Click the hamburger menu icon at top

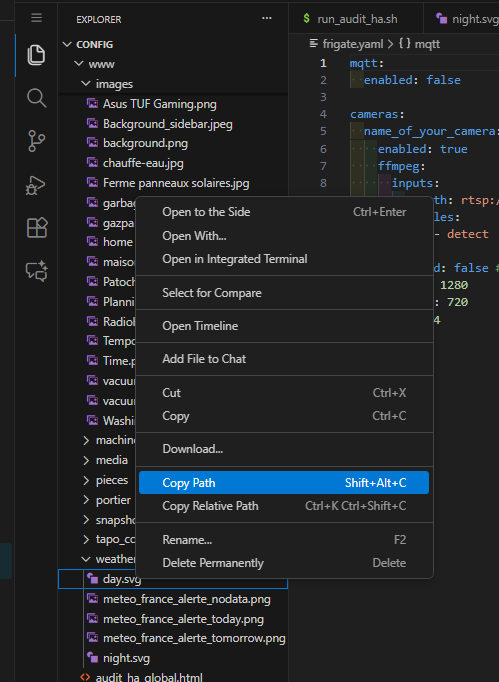point(37,18)
